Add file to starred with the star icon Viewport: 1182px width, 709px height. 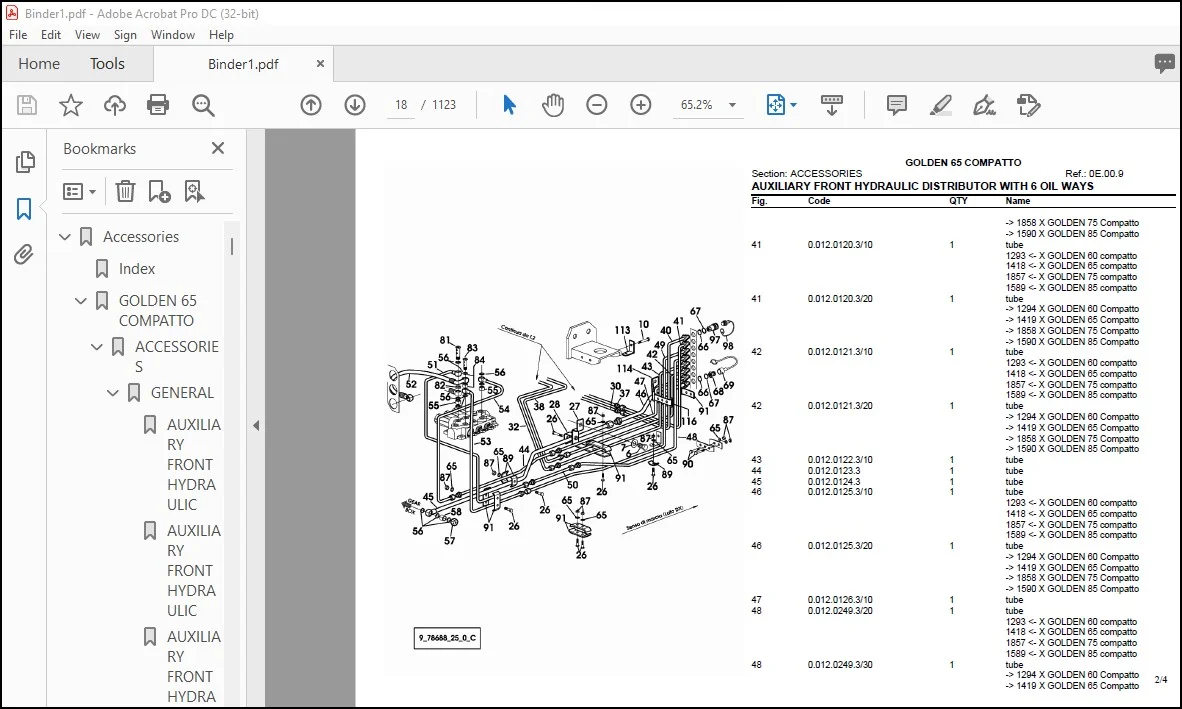pos(71,105)
